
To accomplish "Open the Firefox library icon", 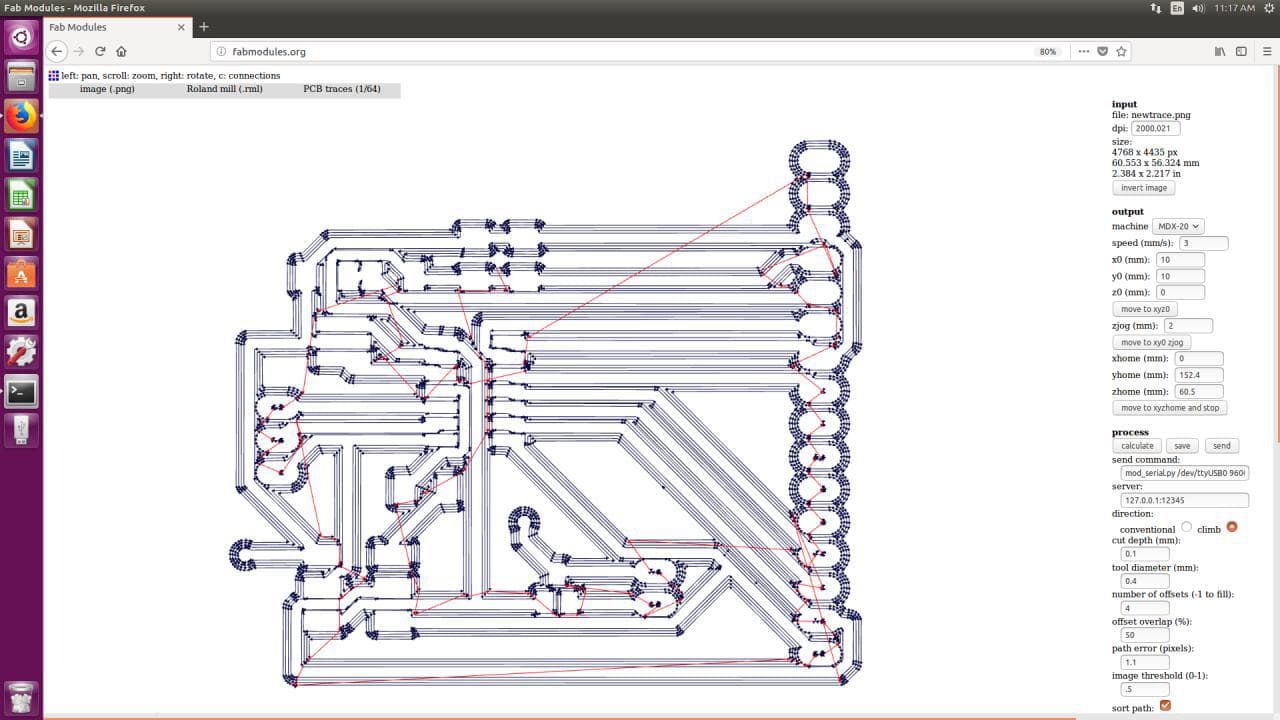I will coord(1219,51).
